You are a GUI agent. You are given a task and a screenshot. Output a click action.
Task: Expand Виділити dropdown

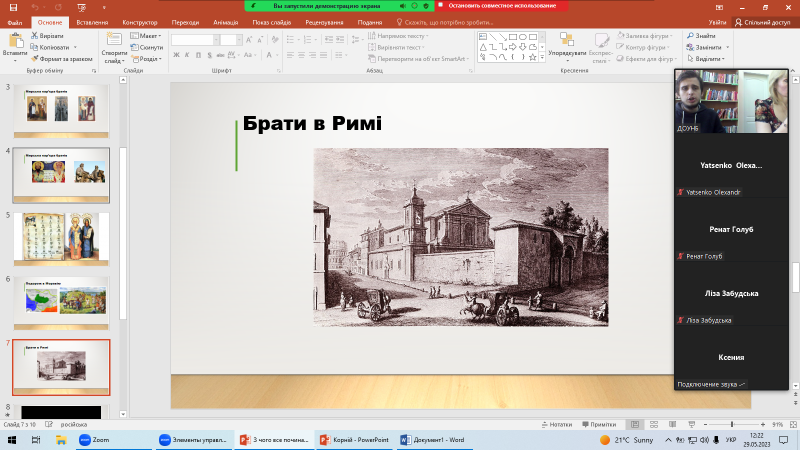(706, 59)
